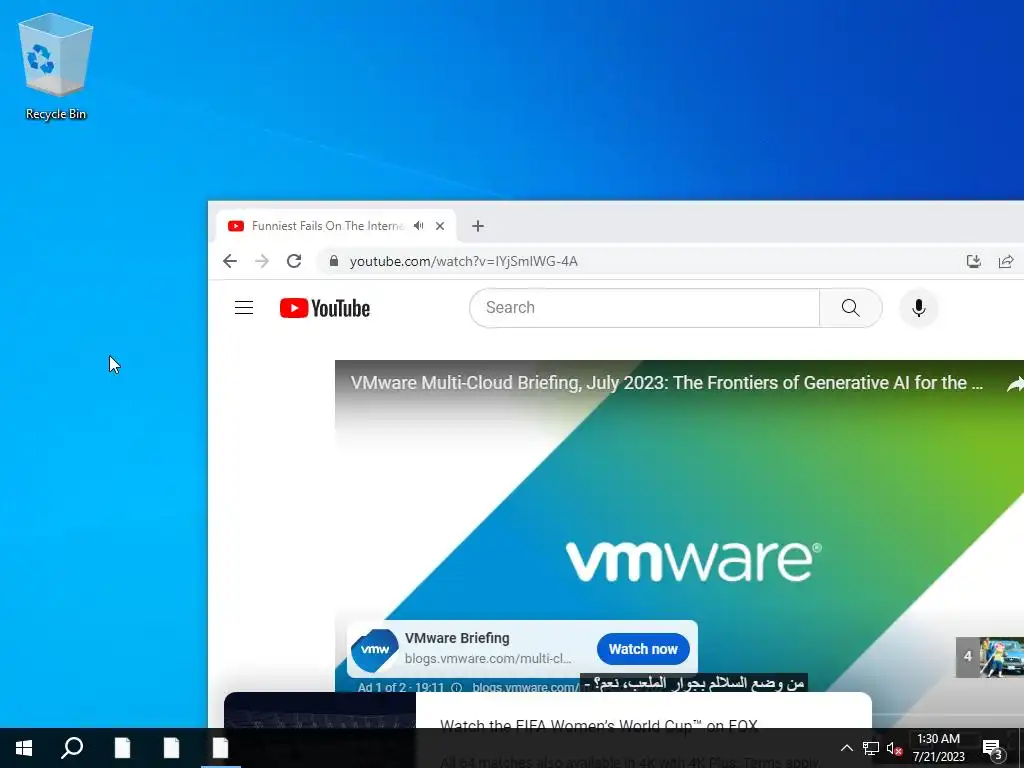Click the Watch now ad button
Viewport: 1024px width, 768px height.
(643, 649)
